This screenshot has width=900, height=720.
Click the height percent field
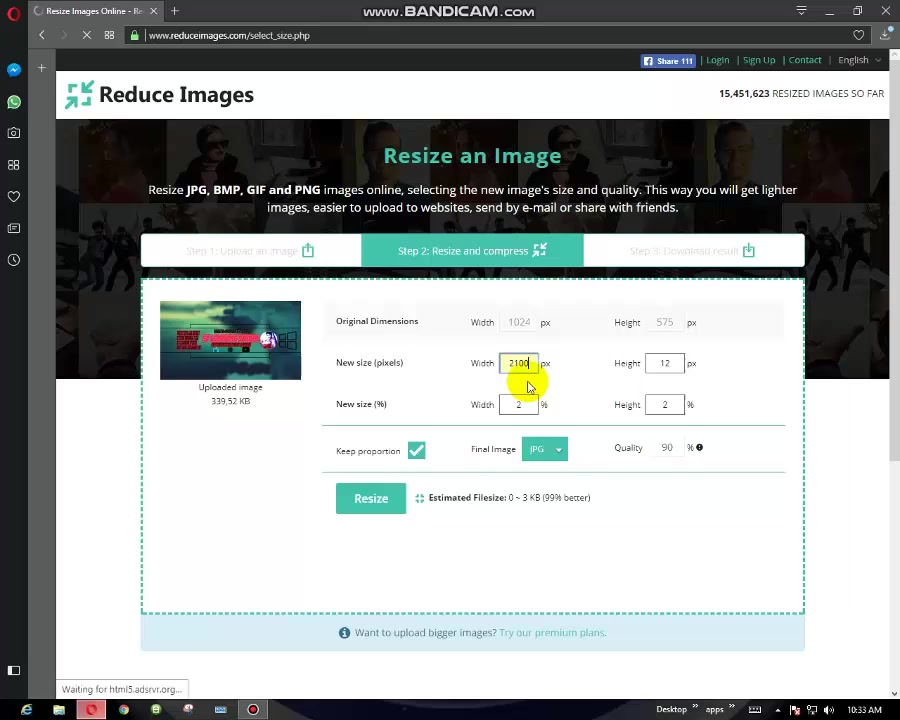[665, 404]
